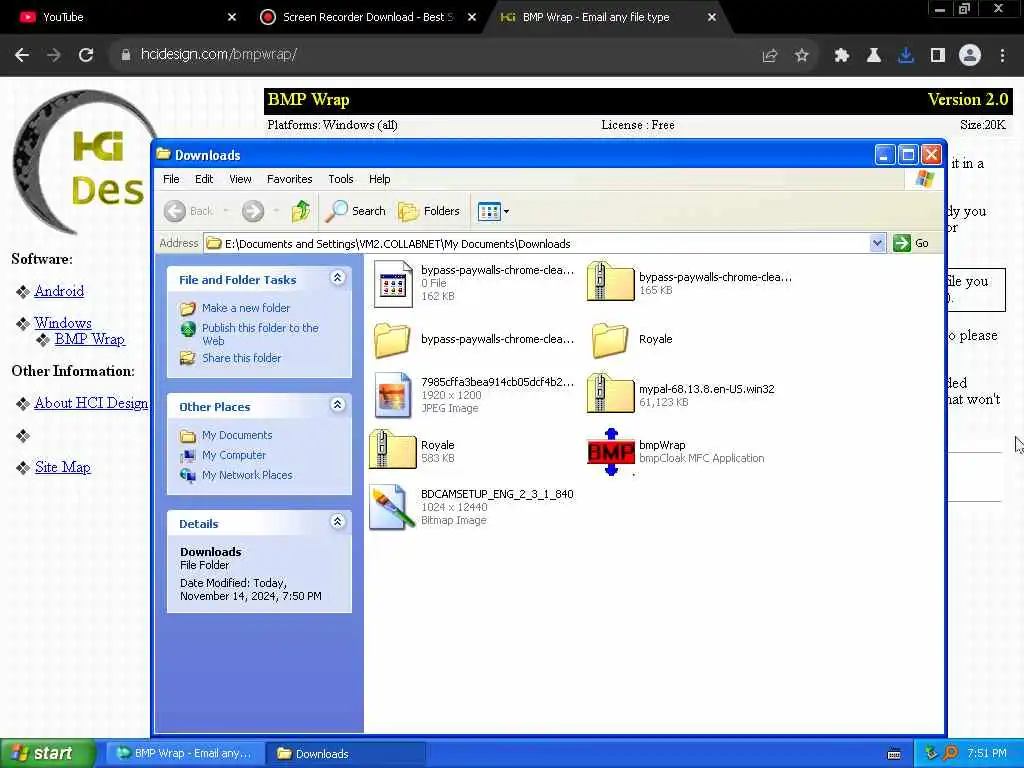Select the bypass-paywalls-chrome-clea folder icon
1024x768 pixels.
coord(392,340)
